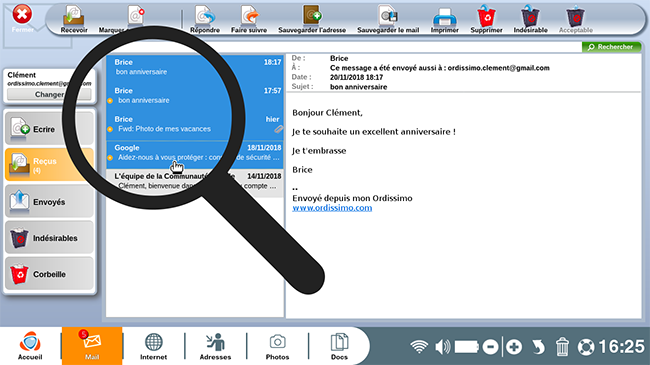Screen dimensions: 650x365
Task: Click the Changer account button
Action: [49, 95]
